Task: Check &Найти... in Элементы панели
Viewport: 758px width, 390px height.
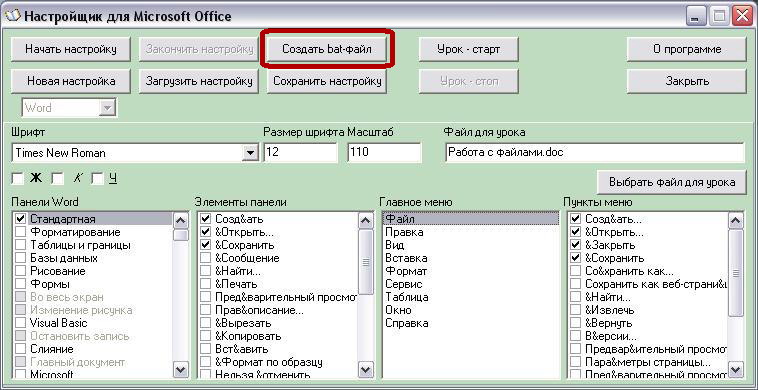Action: click(x=205, y=271)
